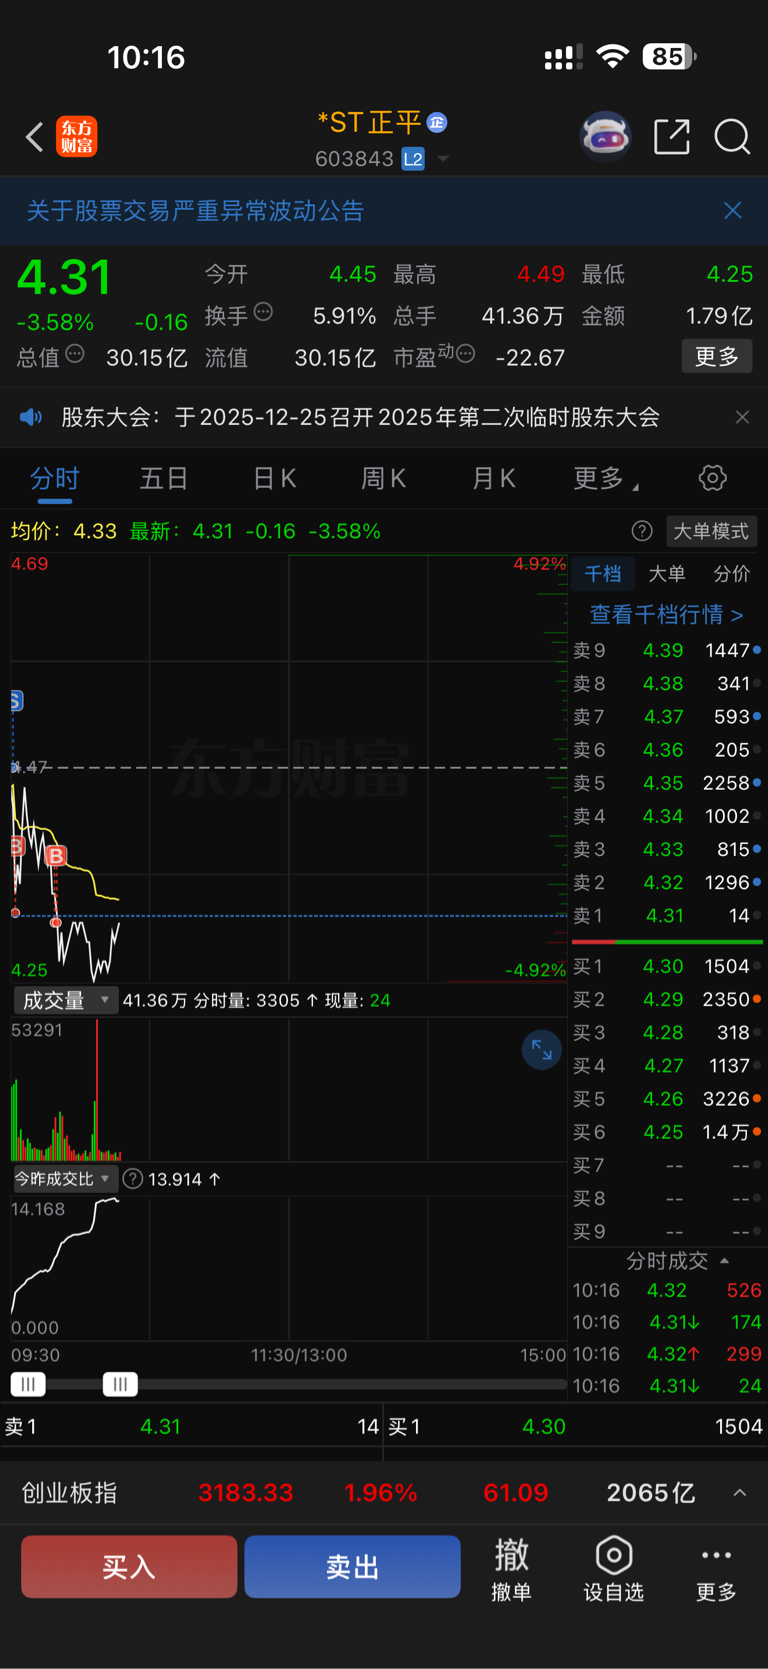This screenshot has height=1669, width=768.
Task: Tap the left timeline range handle
Action: tap(28, 1384)
